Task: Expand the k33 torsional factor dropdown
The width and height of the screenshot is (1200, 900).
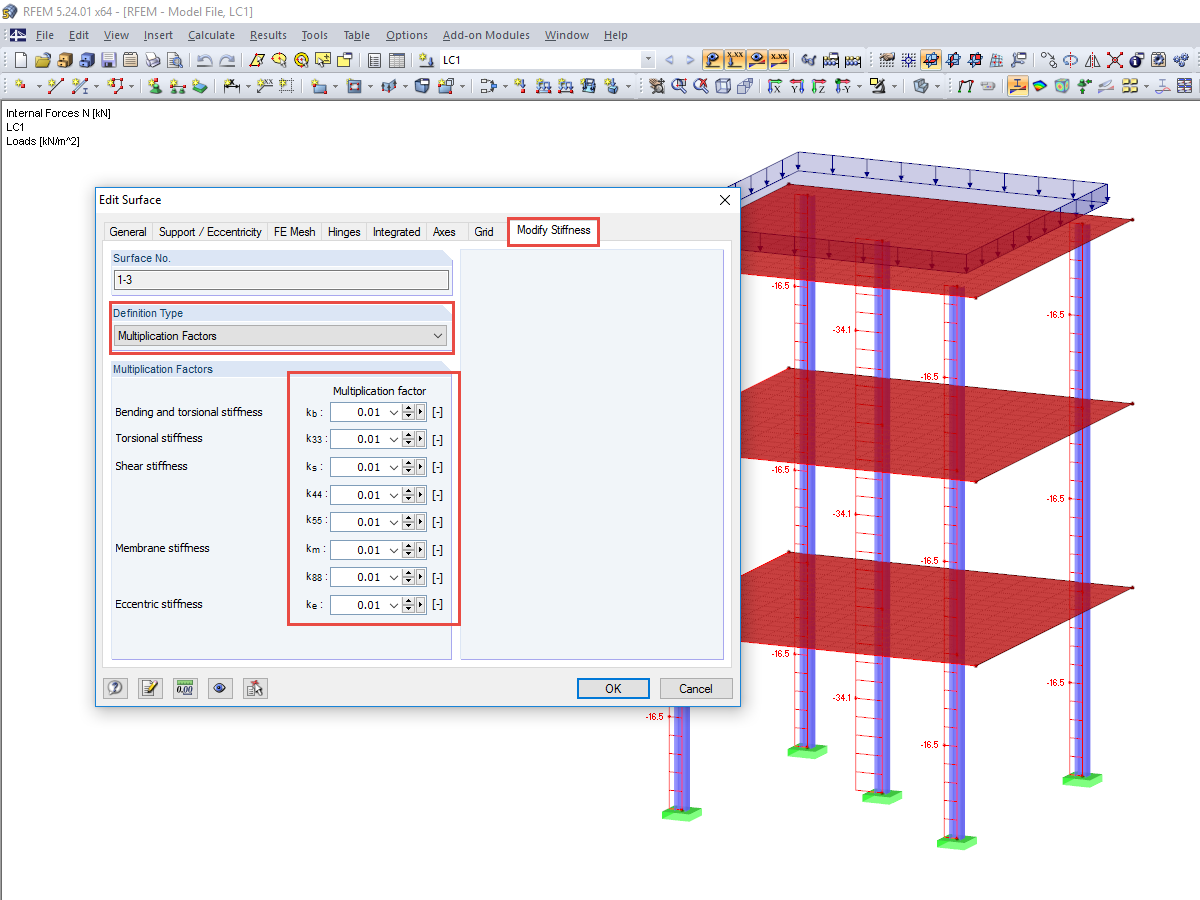Action: 394,439
